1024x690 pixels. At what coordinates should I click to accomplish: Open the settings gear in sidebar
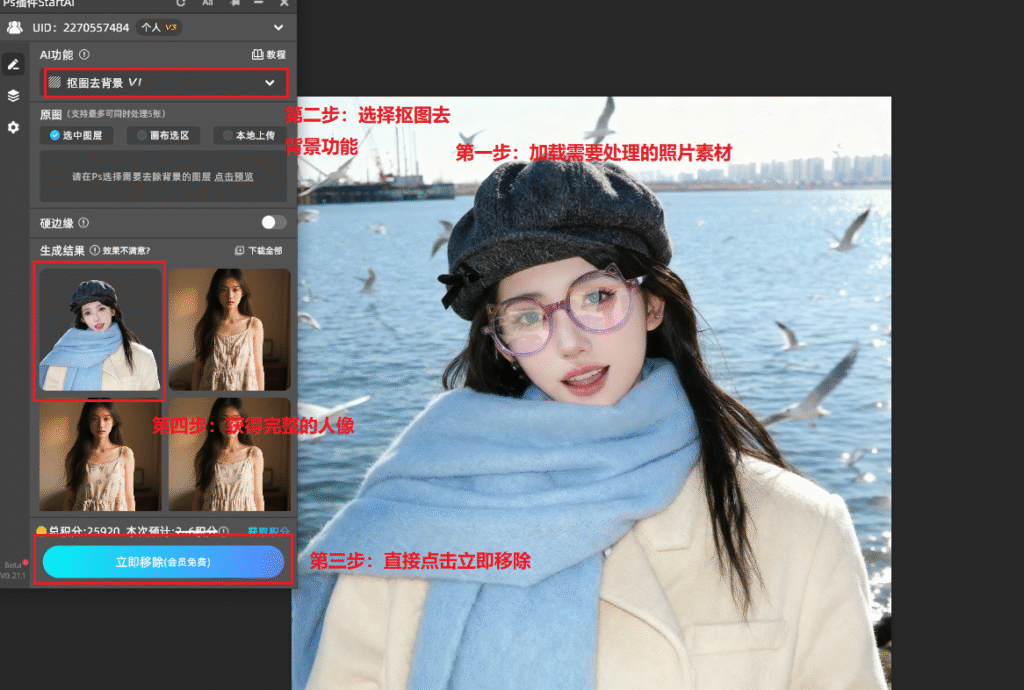tap(13, 128)
